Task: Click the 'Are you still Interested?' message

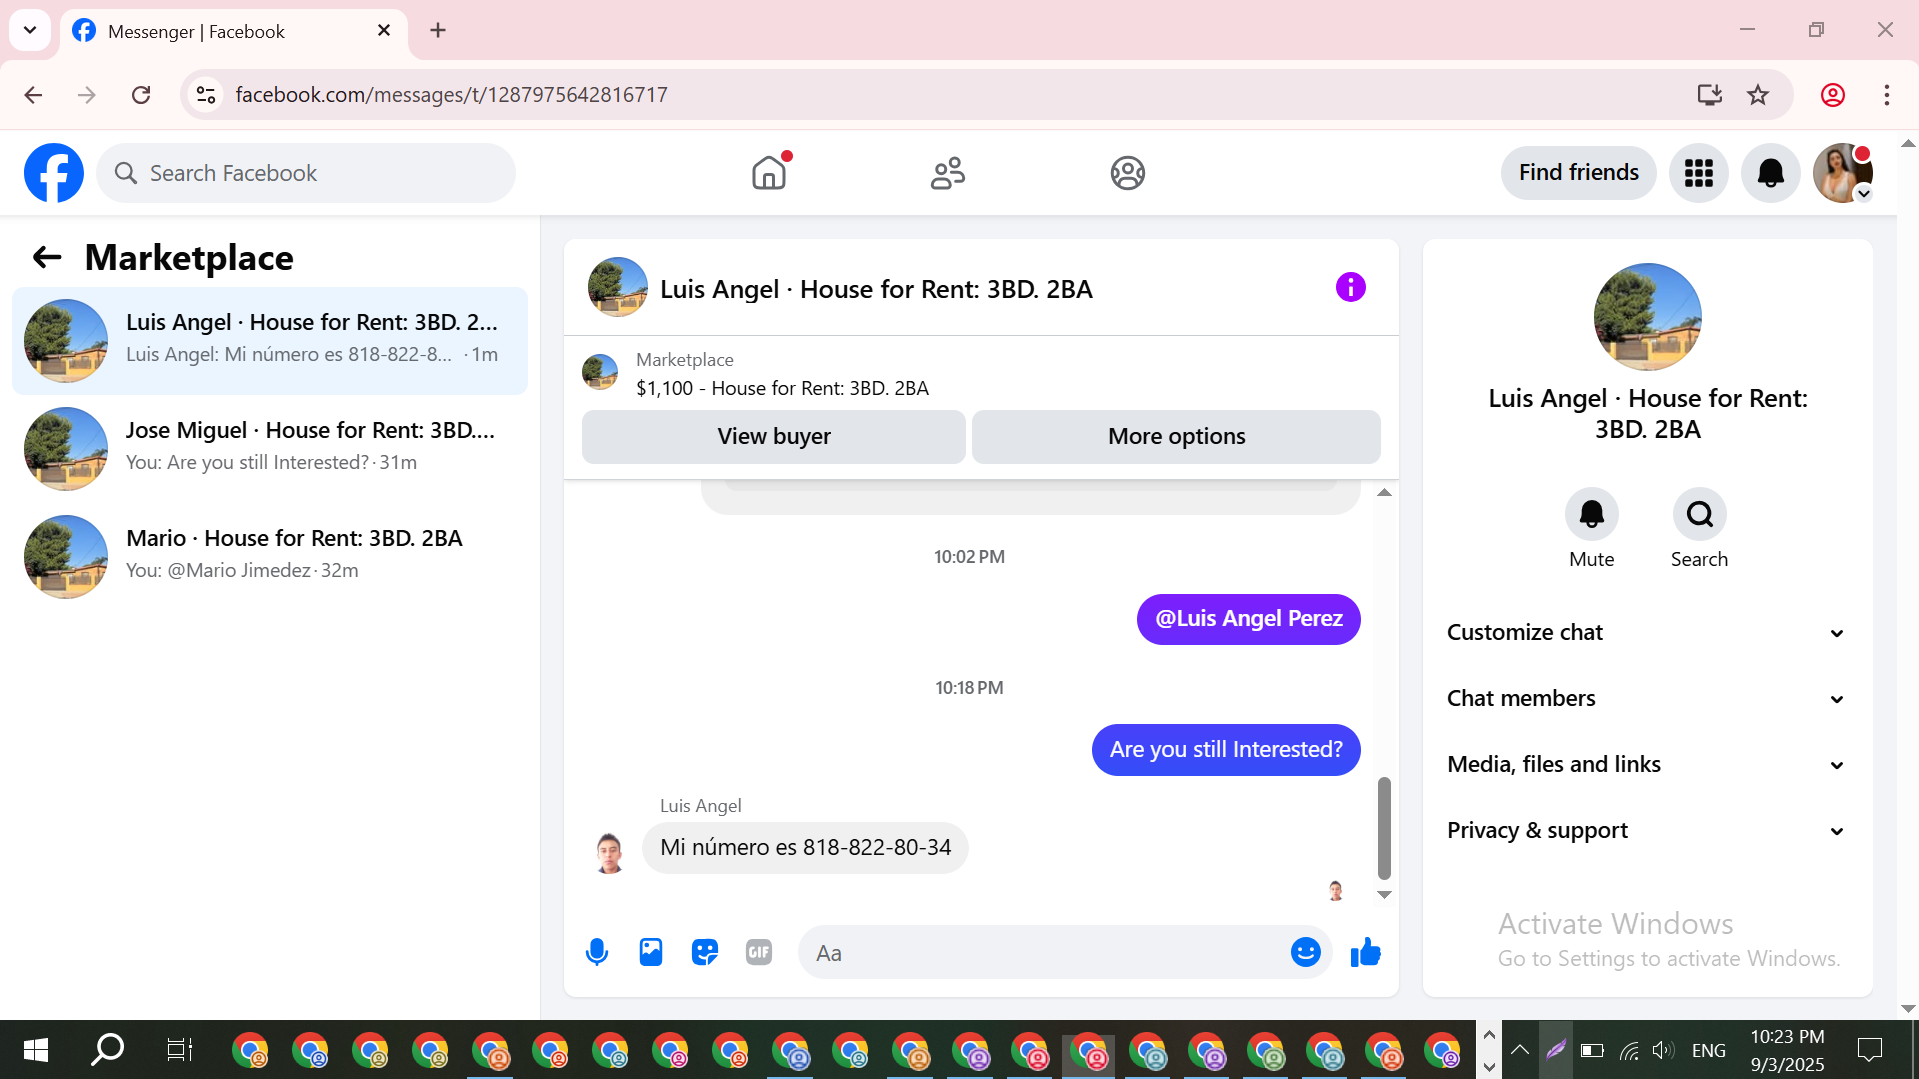Action: coord(1226,750)
